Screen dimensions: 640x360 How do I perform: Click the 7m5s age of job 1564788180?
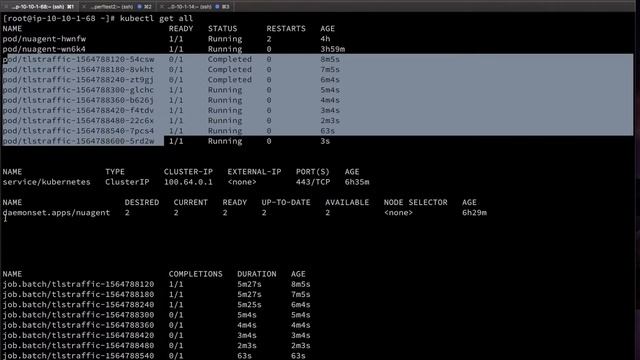pyautogui.click(x=301, y=294)
